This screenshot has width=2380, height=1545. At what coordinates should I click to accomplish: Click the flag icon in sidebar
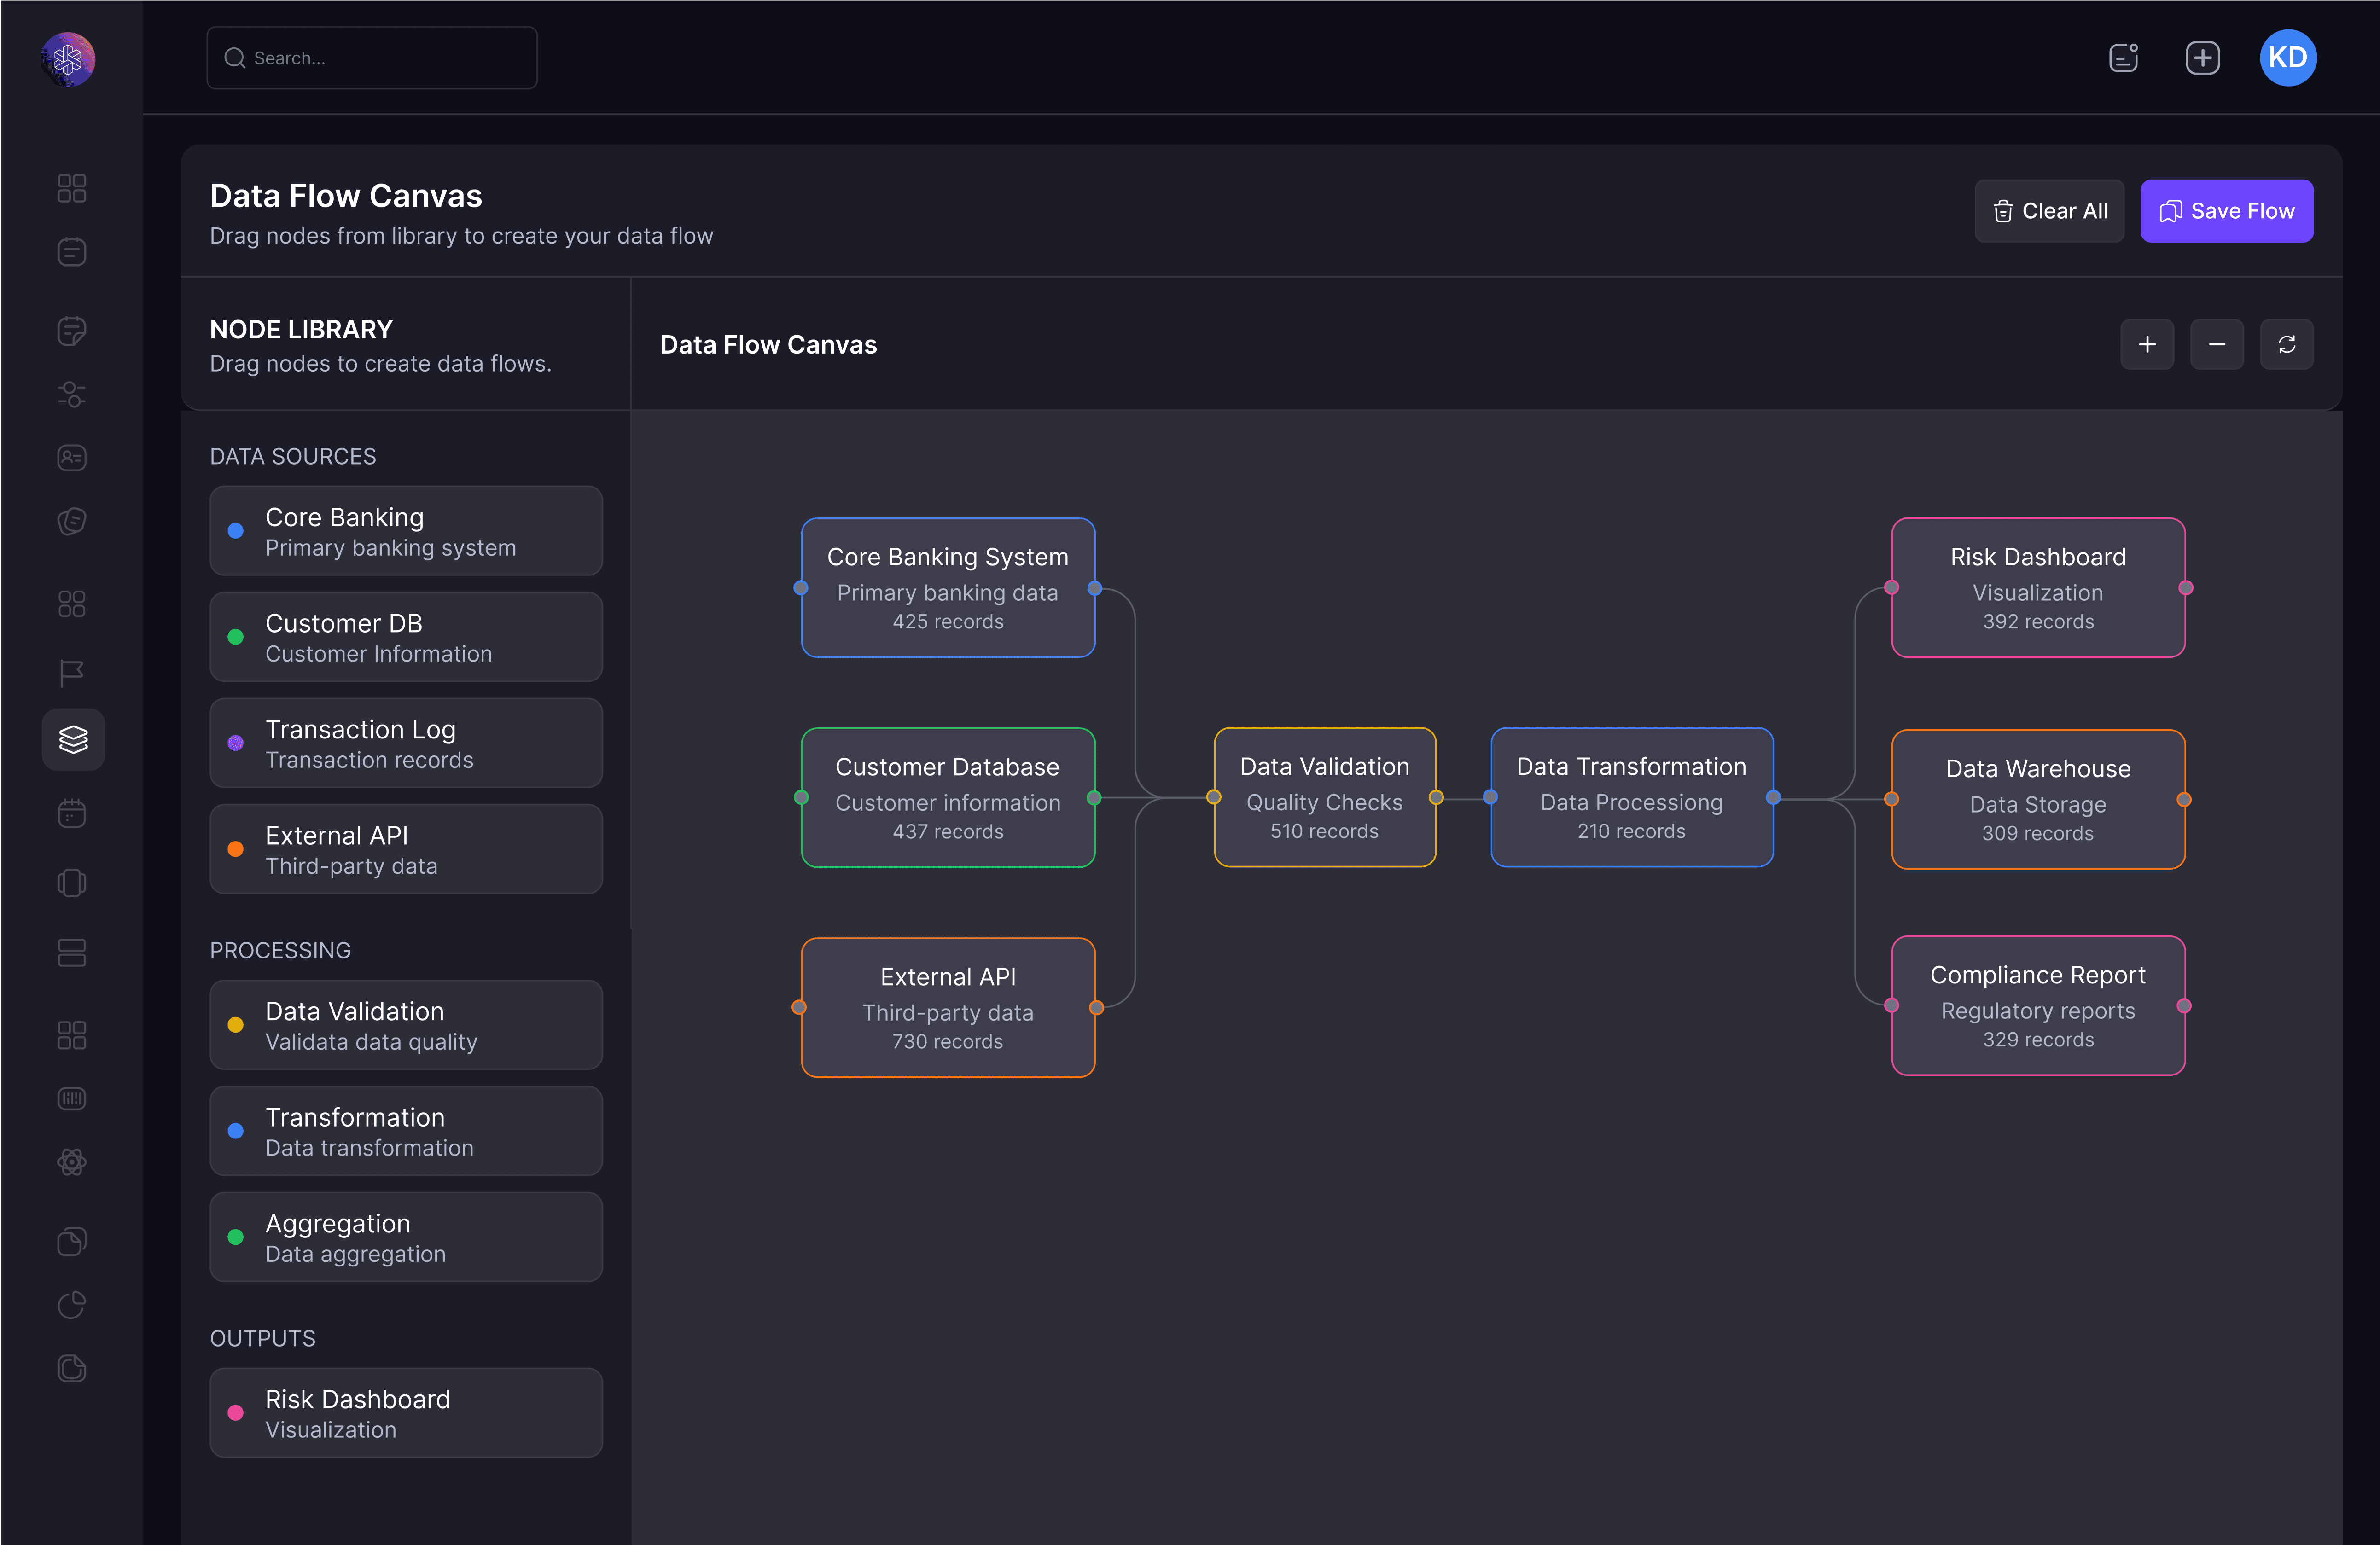click(72, 673)
